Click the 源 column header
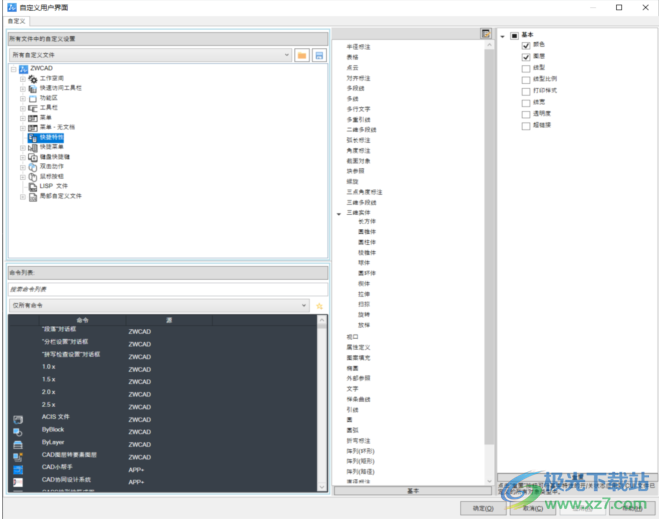 point(169,320)
